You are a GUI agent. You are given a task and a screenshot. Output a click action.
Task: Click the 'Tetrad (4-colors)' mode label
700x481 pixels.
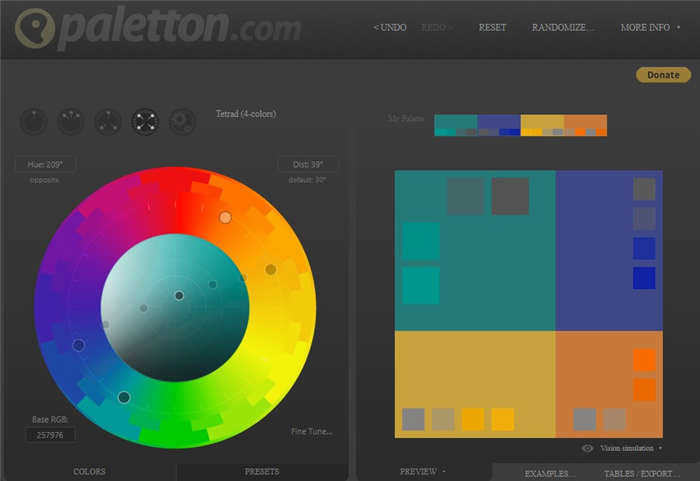point(246,114)
